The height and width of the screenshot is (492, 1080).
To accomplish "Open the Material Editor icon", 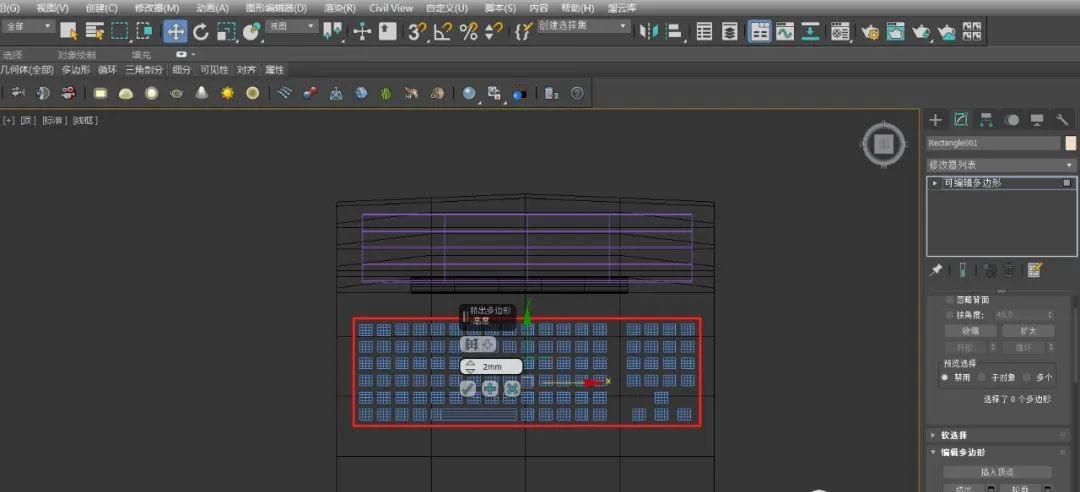I will click(840, 31).
